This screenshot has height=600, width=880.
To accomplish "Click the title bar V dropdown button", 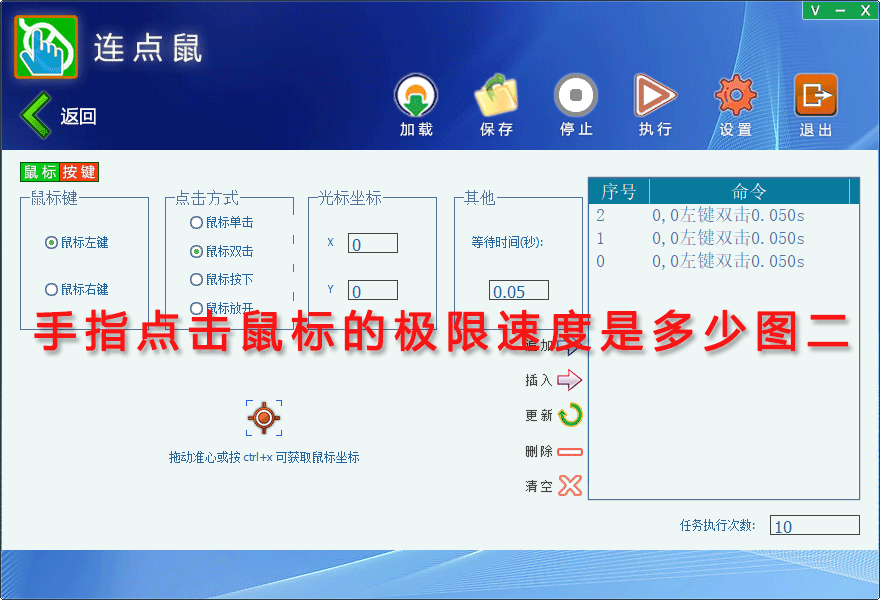I will pos(815,10).
